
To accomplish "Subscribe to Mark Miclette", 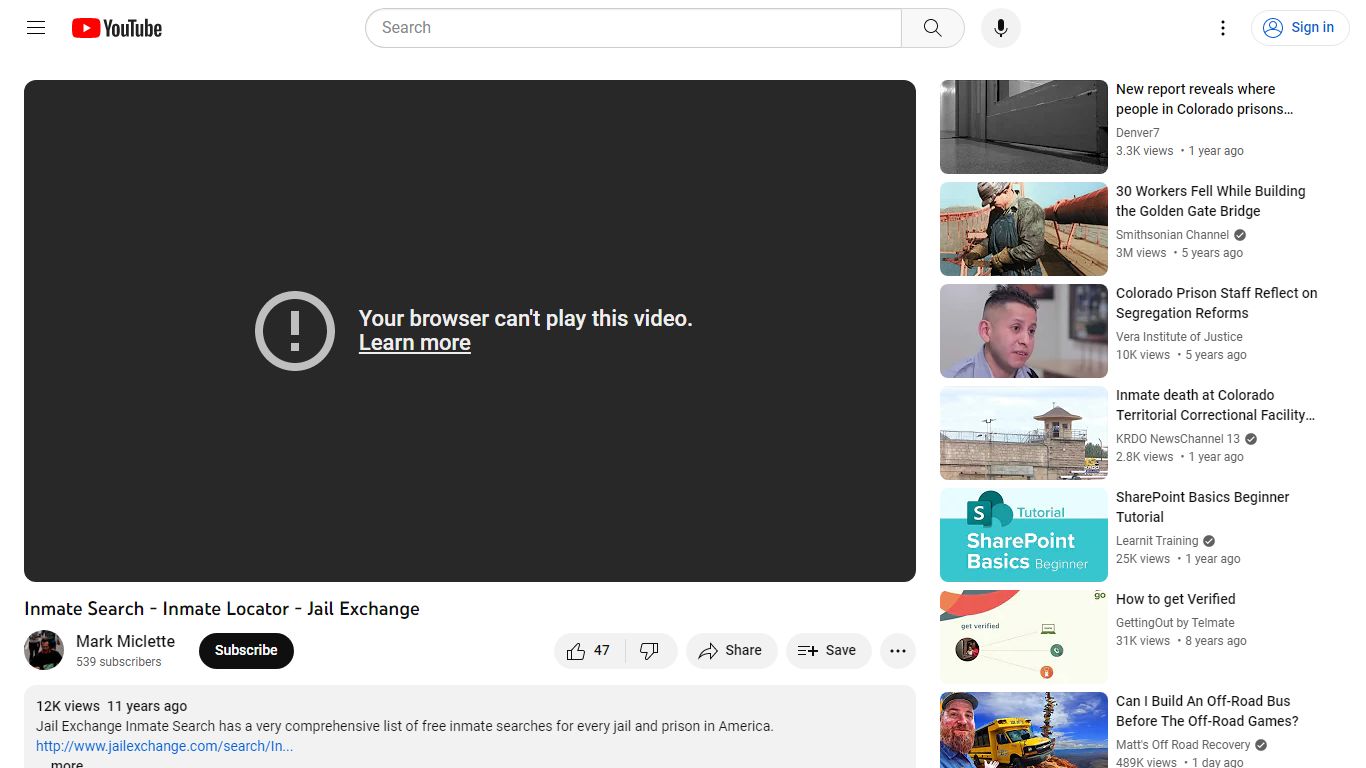I will point(246,650).
